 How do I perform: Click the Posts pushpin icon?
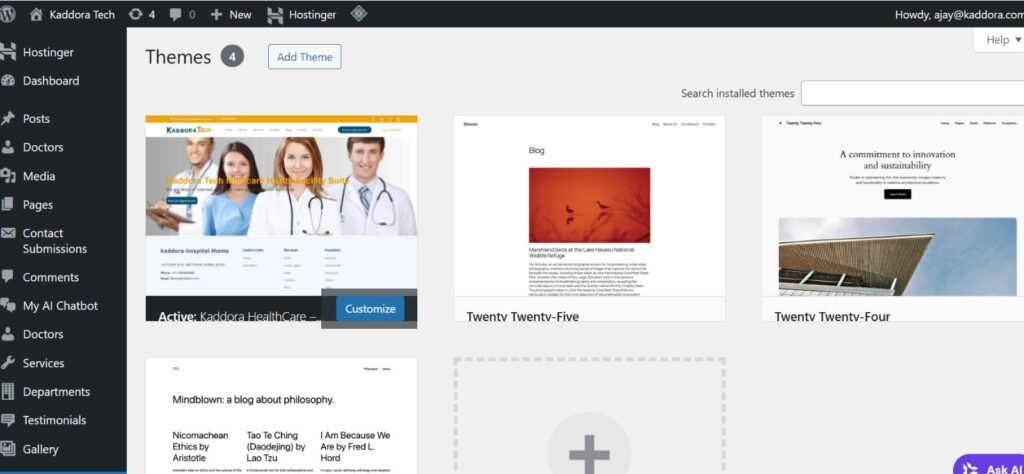coord(9,119)
